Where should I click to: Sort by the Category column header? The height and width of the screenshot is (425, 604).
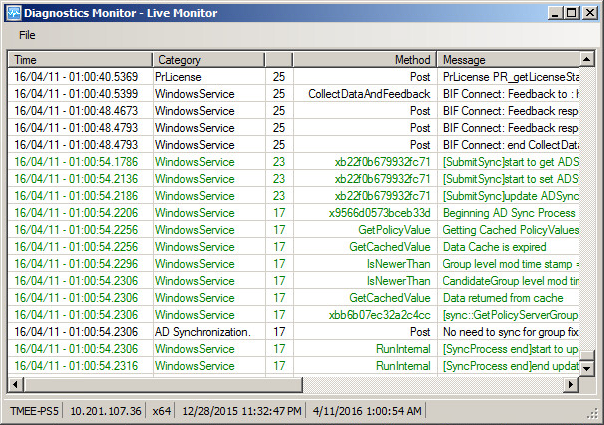point(208,60)
